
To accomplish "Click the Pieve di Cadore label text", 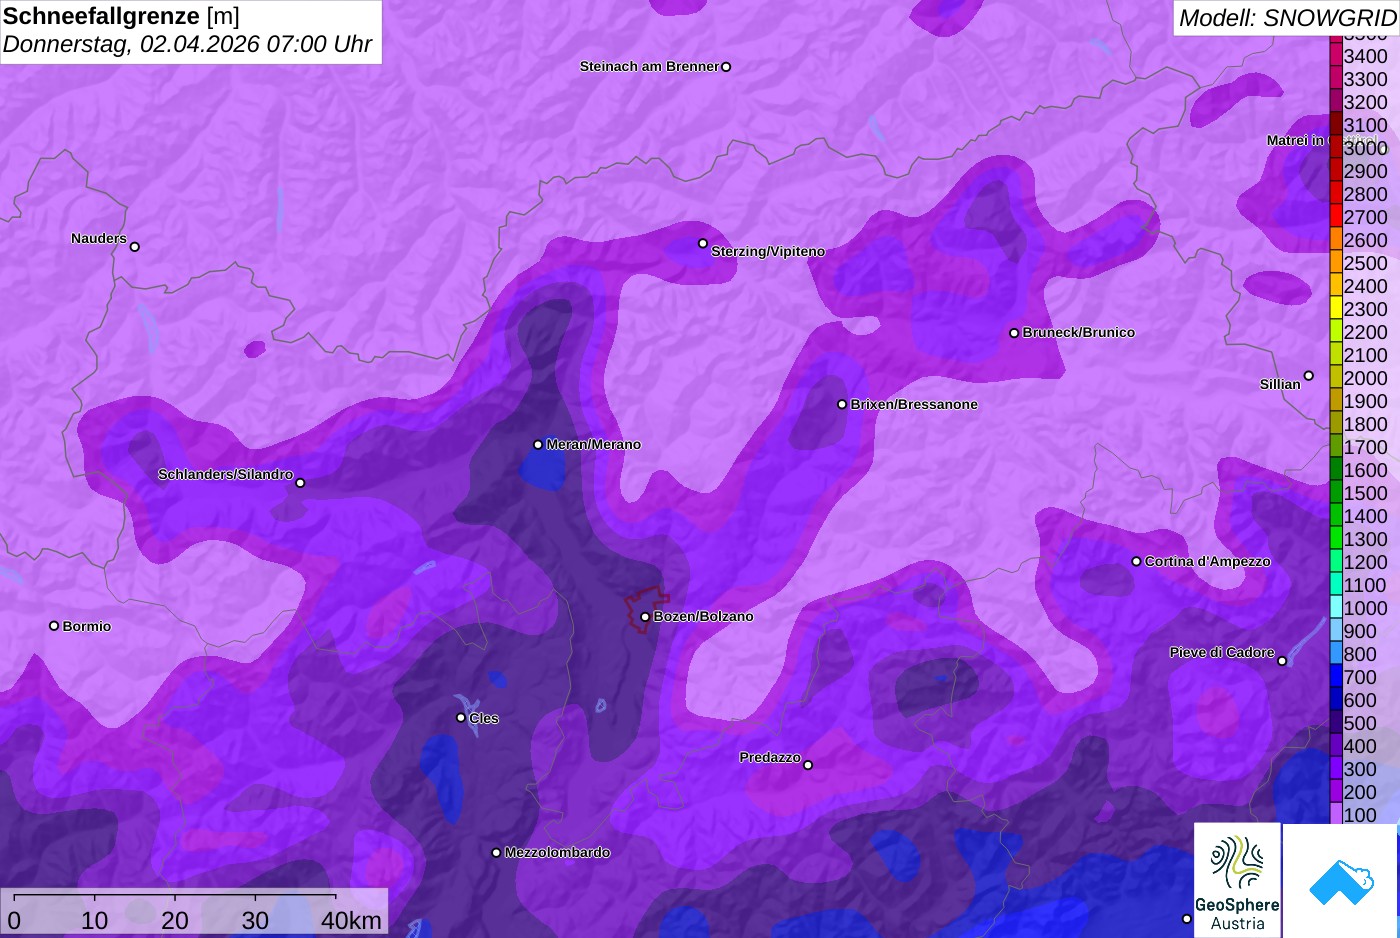I will tap(1222, 653).
